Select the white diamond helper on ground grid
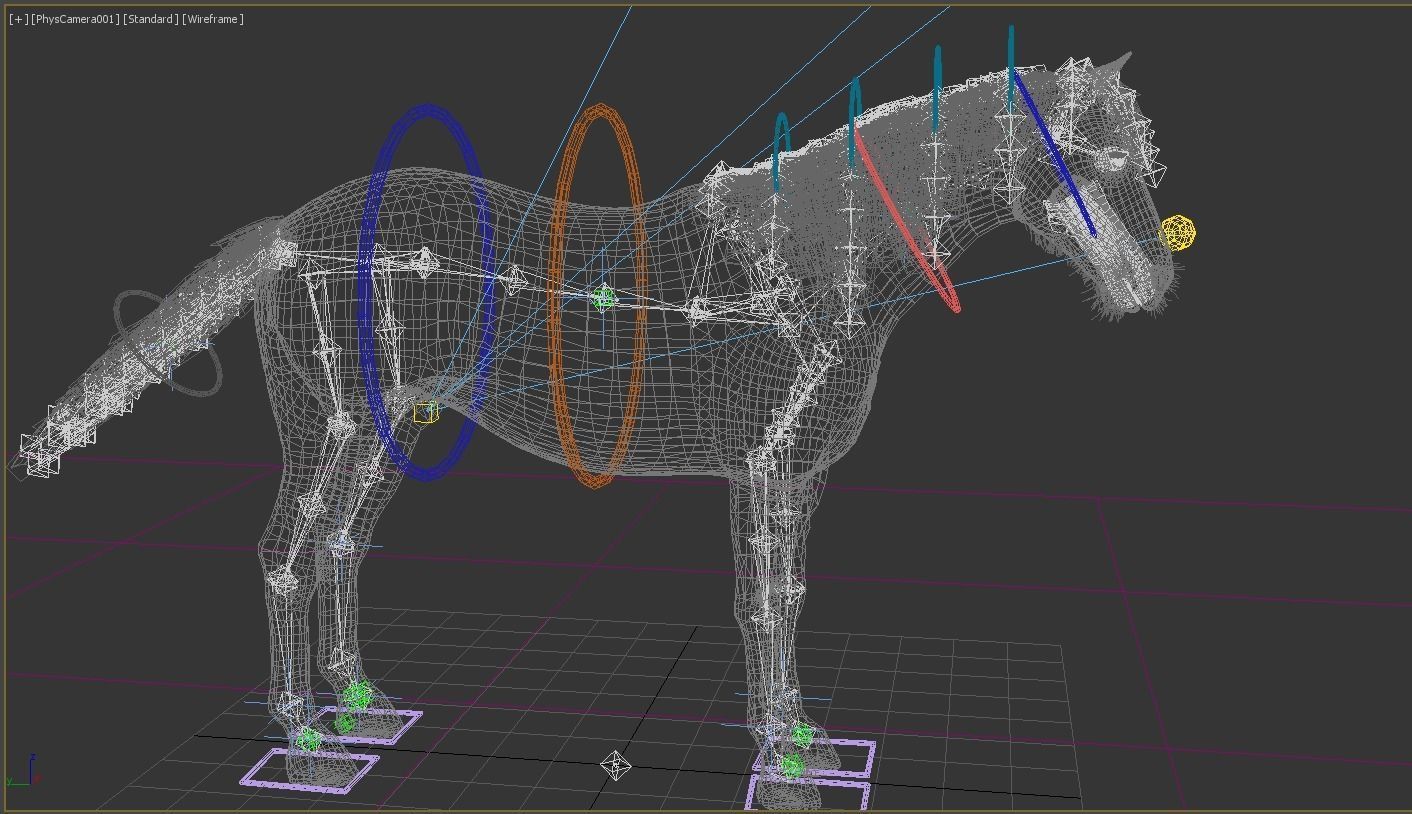The width and height of the screenshot is (1412, 814). (x=616, y=766)
